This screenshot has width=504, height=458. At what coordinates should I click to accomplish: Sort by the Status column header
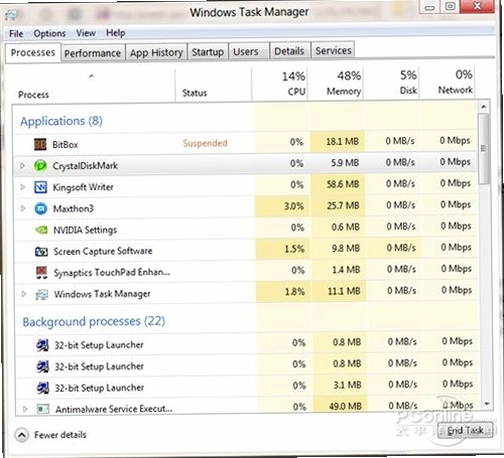pos(214,85)
